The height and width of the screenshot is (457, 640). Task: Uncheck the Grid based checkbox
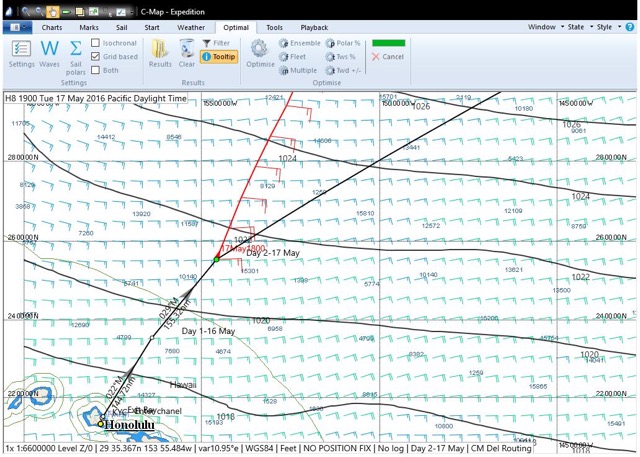click(95, 57)
